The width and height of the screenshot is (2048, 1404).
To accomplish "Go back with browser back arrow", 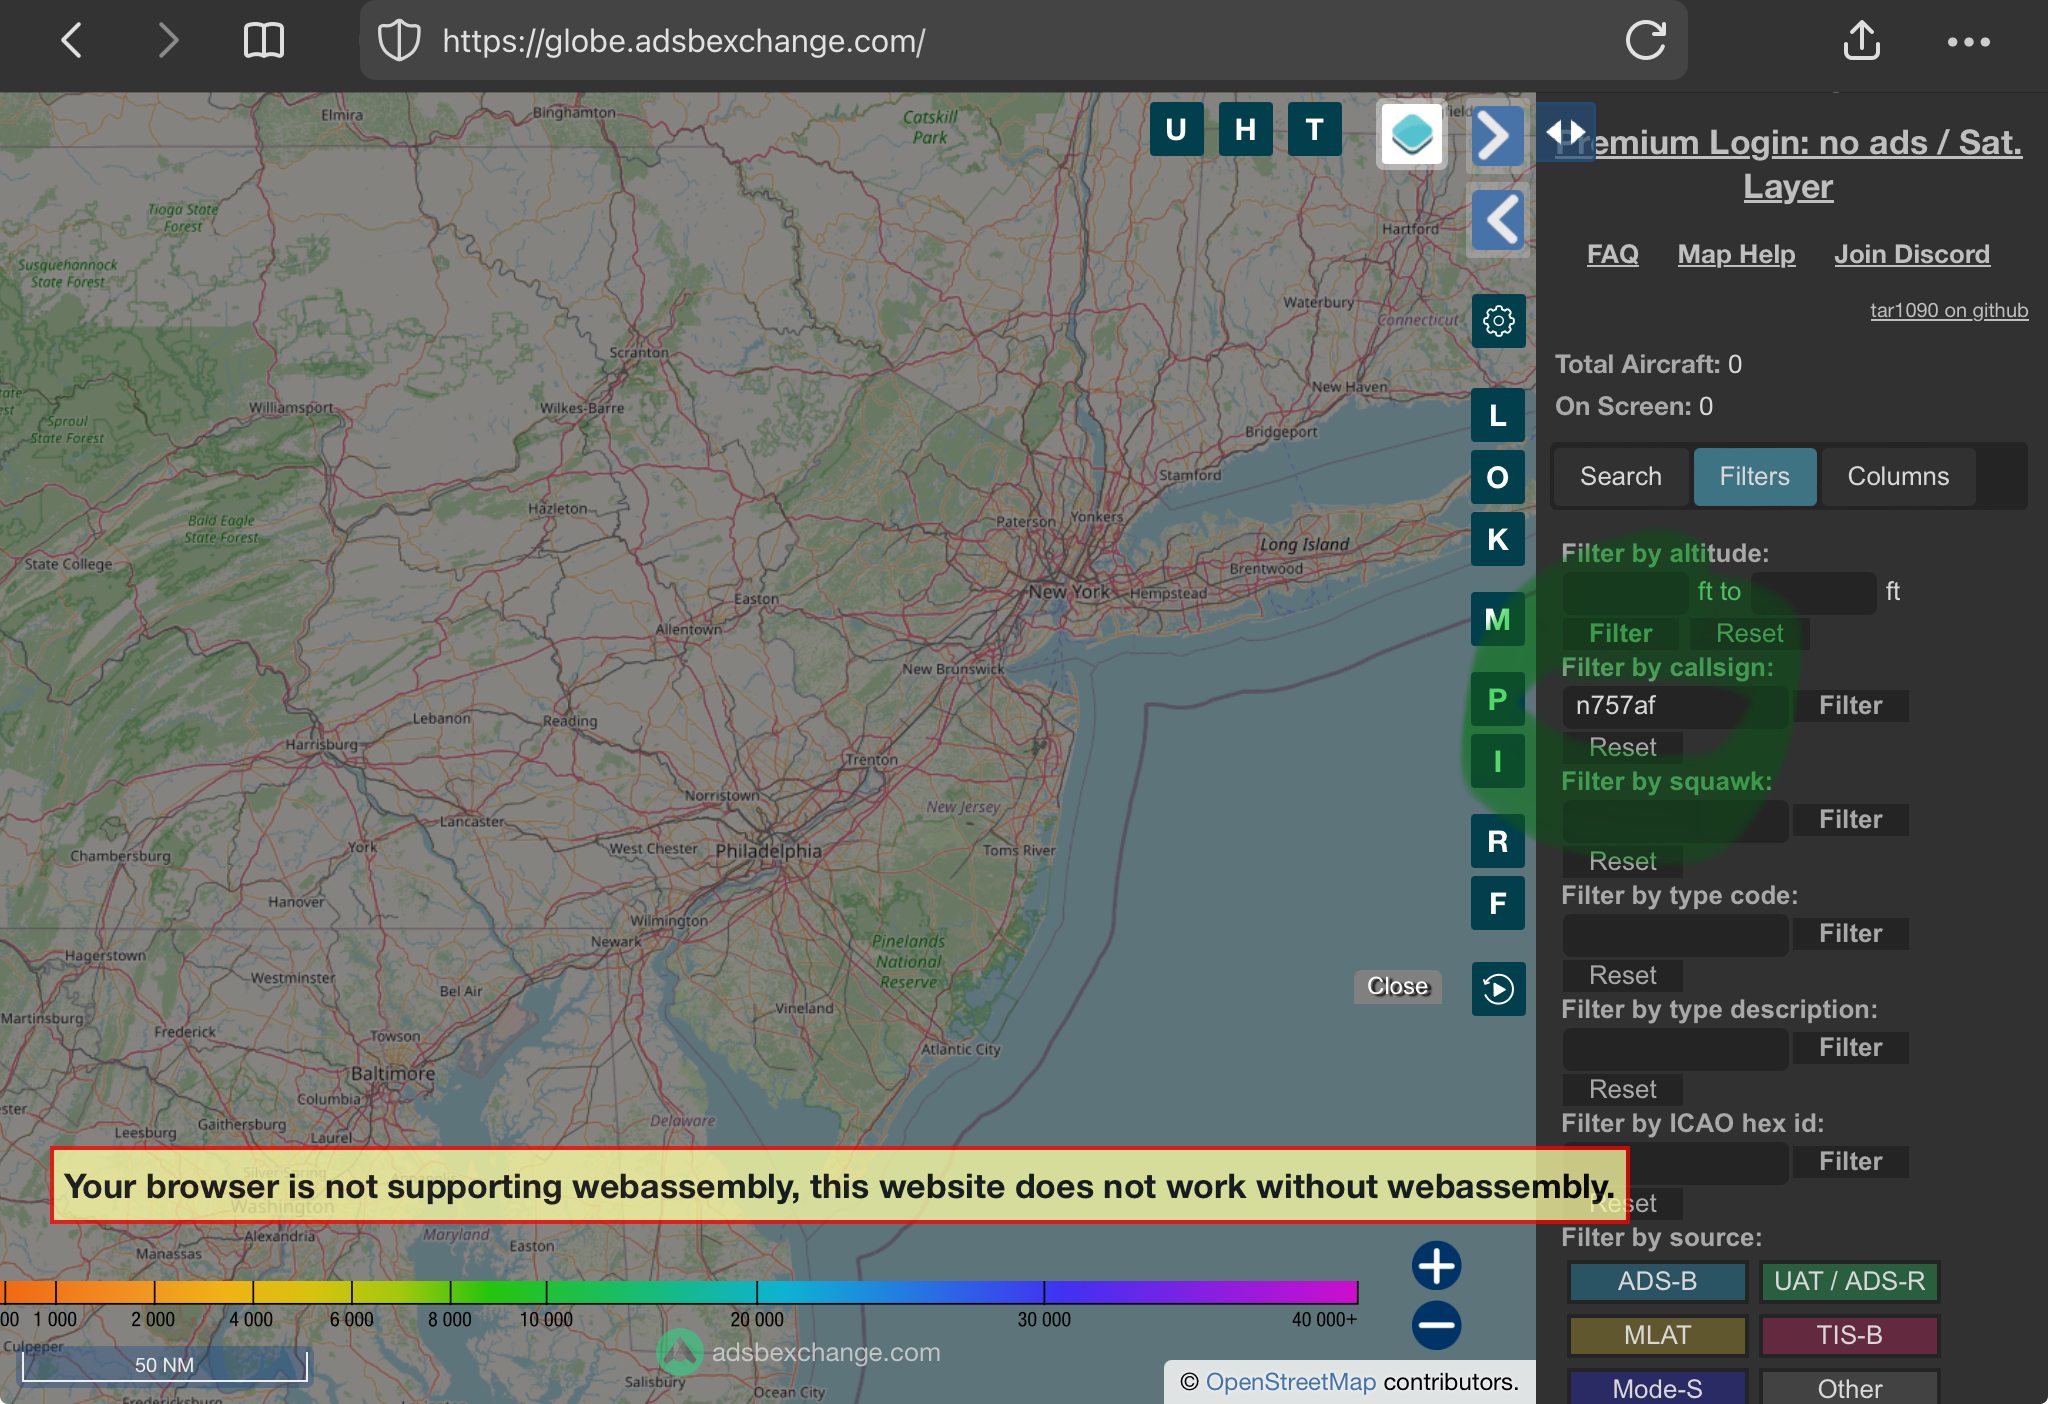I will [71, 41].
